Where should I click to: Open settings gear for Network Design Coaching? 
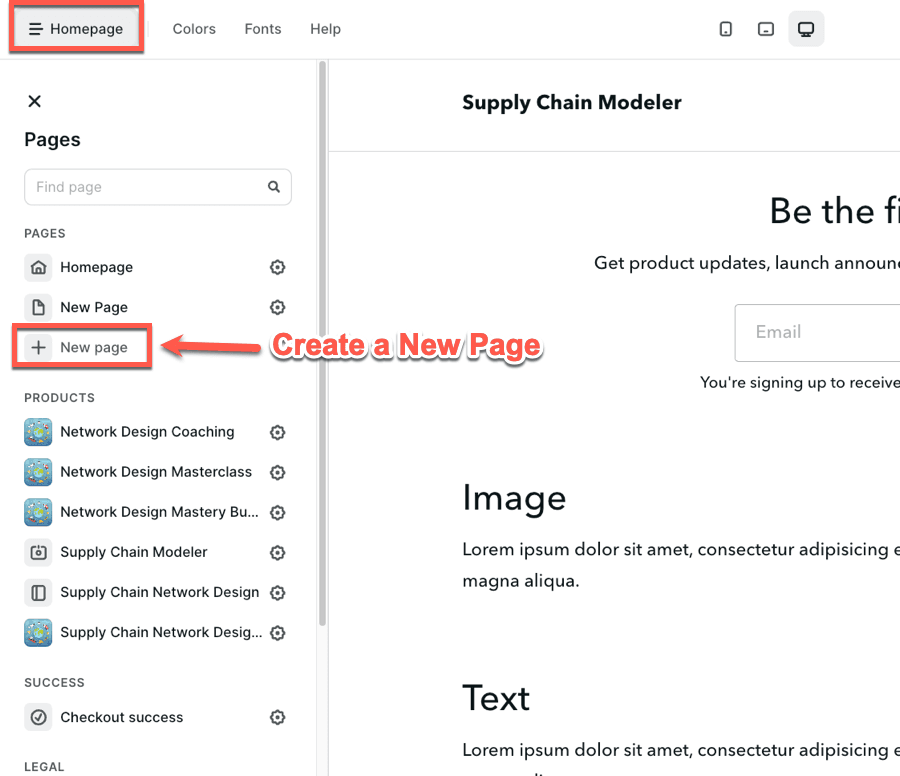coord(278,432)
